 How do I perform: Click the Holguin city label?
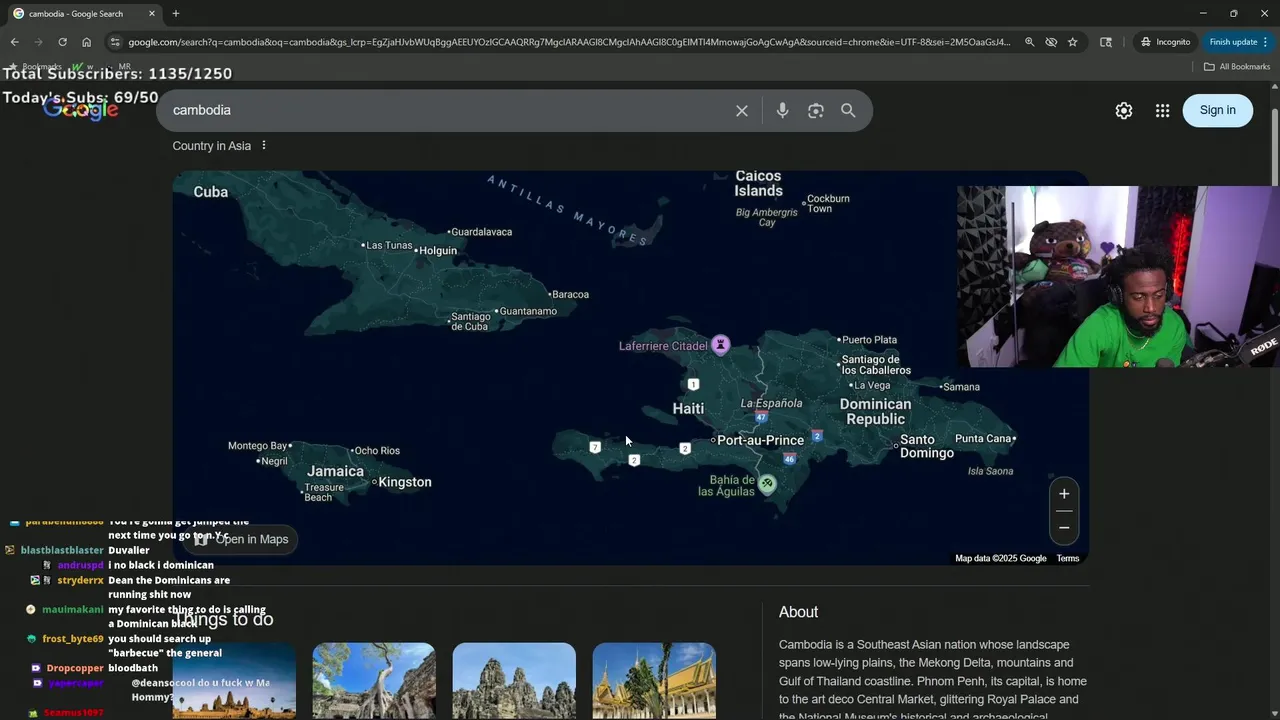point(438,251)
